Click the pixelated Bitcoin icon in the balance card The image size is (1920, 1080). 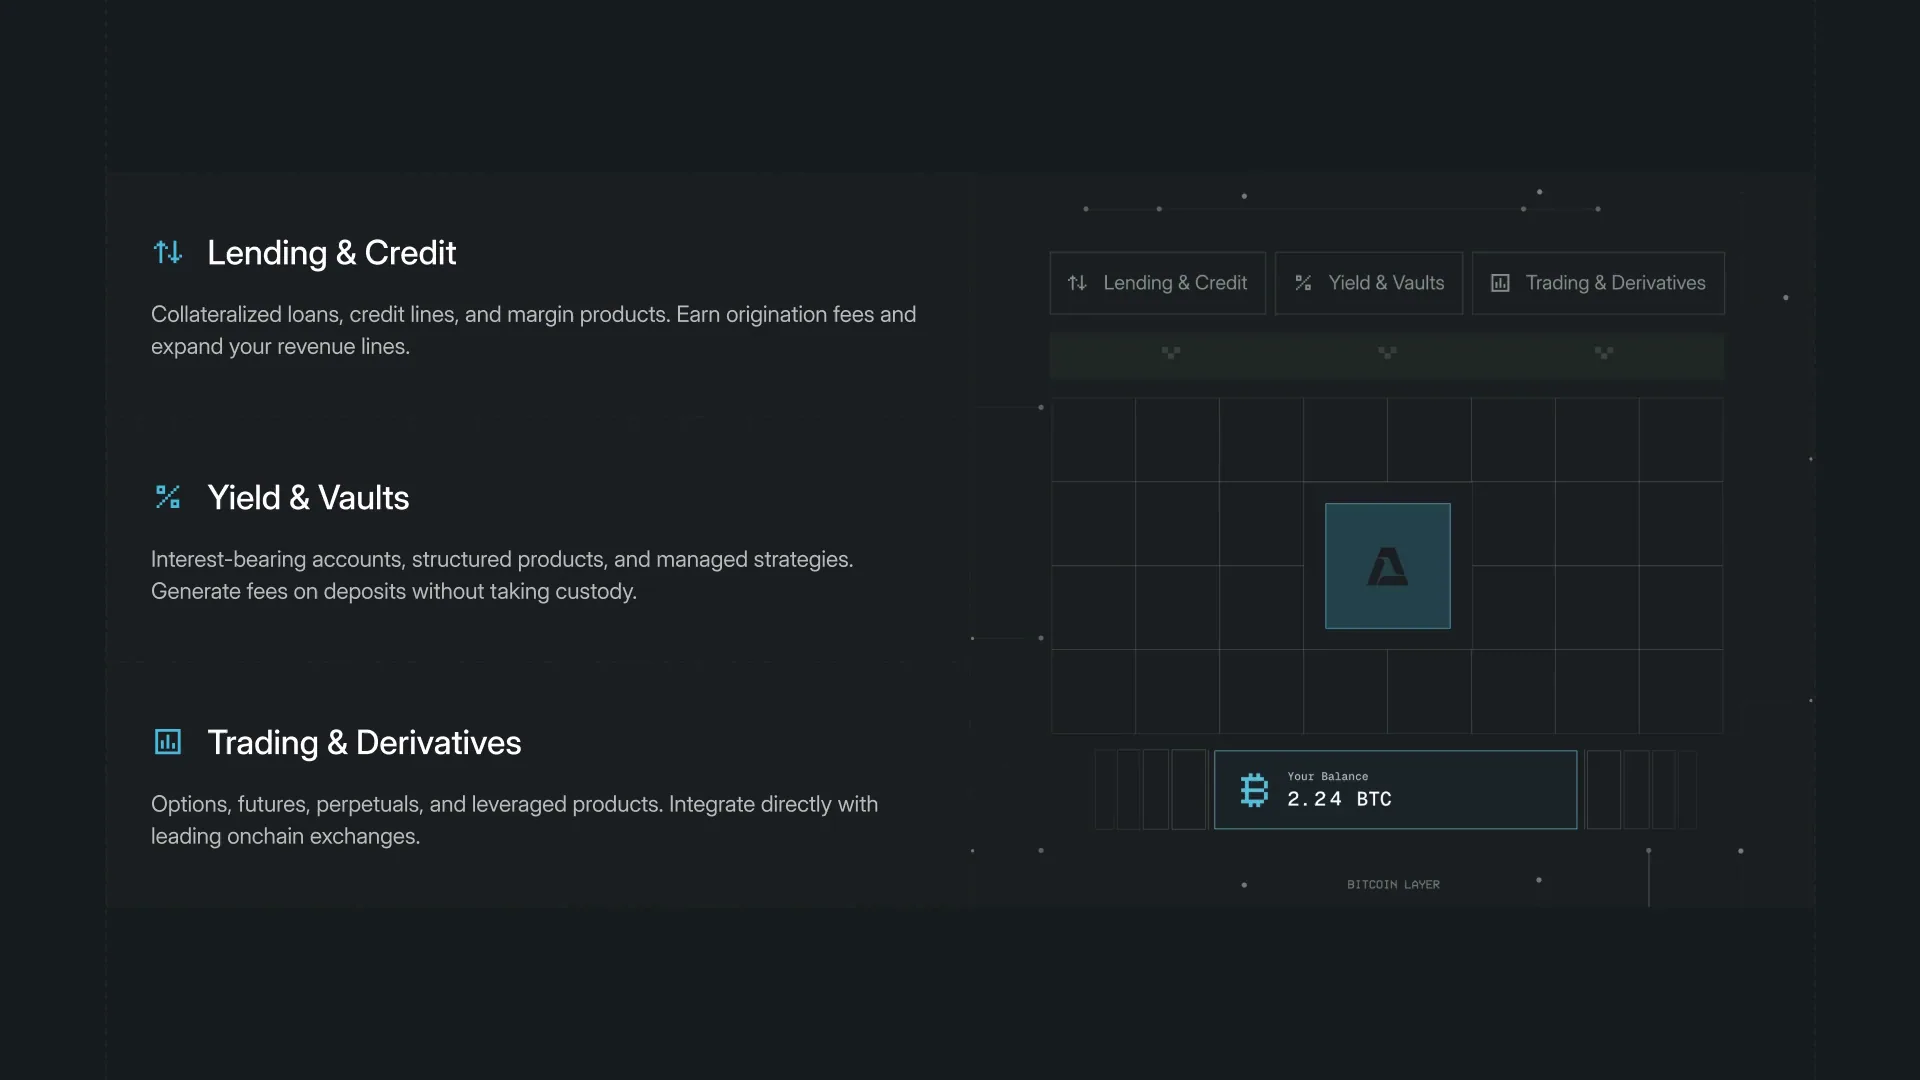1254,790
